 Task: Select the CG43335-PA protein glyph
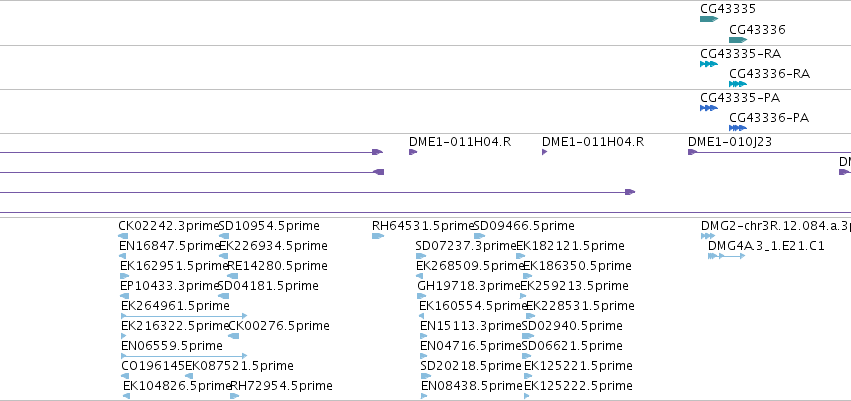coord(709,108)
